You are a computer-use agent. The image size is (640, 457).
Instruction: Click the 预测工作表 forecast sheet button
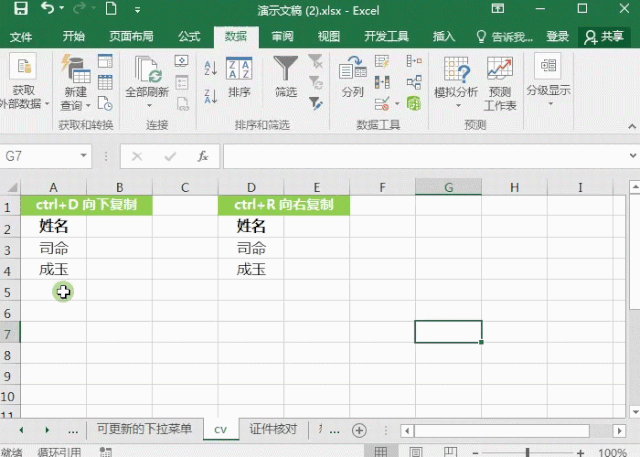pyautogui.click(x=500, y=84)
